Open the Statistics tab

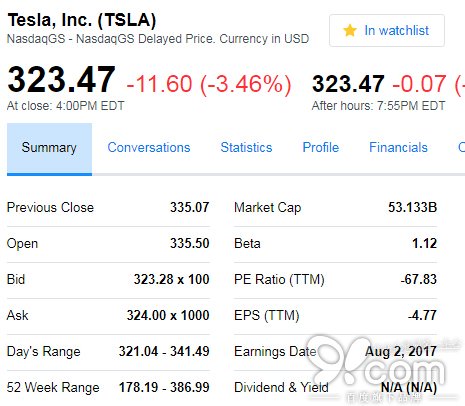(x=246, y=147)
